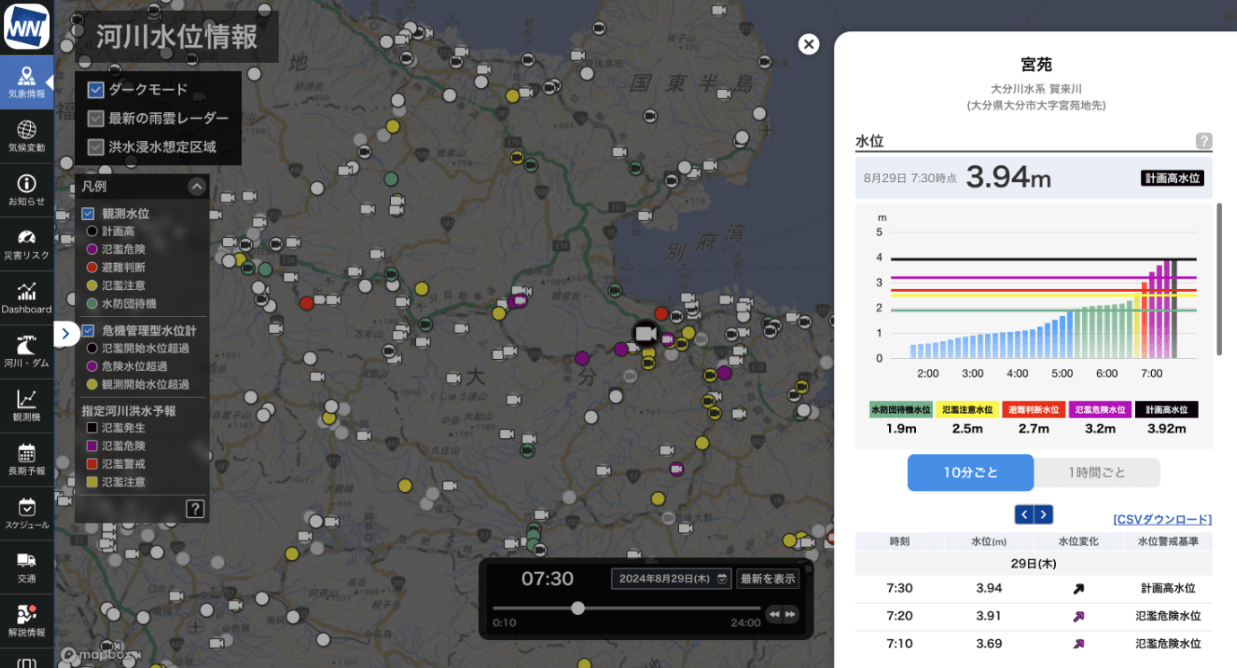Click the CSVダウンロード link

pyautogui.click(x=1162, y=519)
